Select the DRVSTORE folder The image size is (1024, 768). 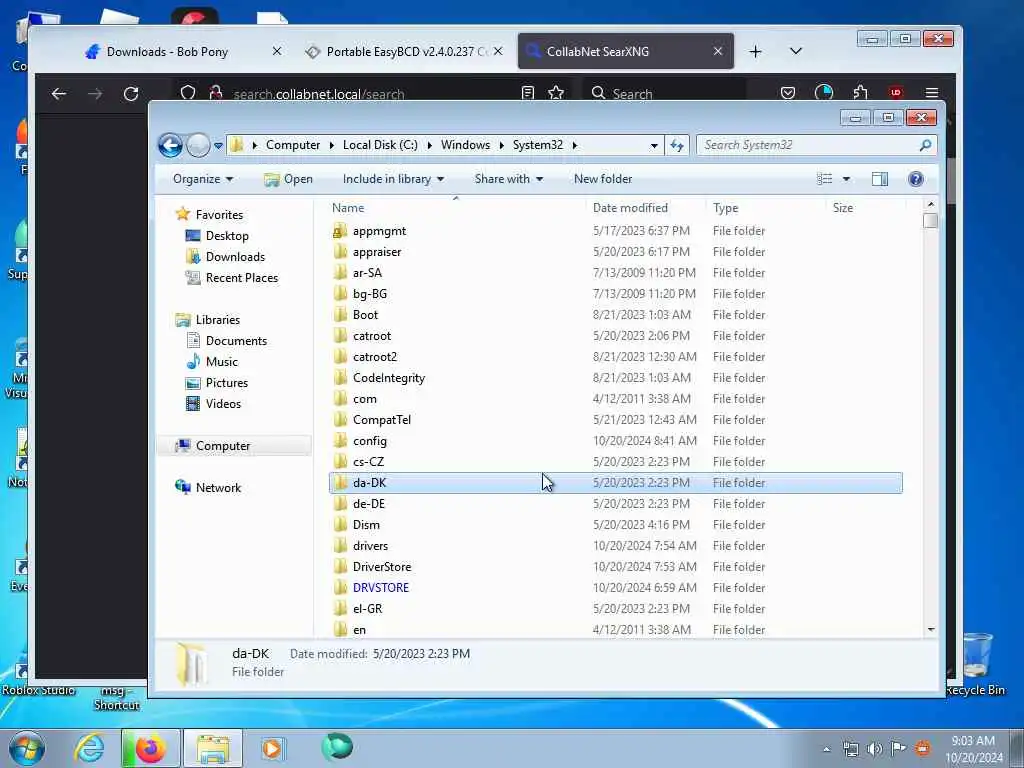click(x=380, y=588)
